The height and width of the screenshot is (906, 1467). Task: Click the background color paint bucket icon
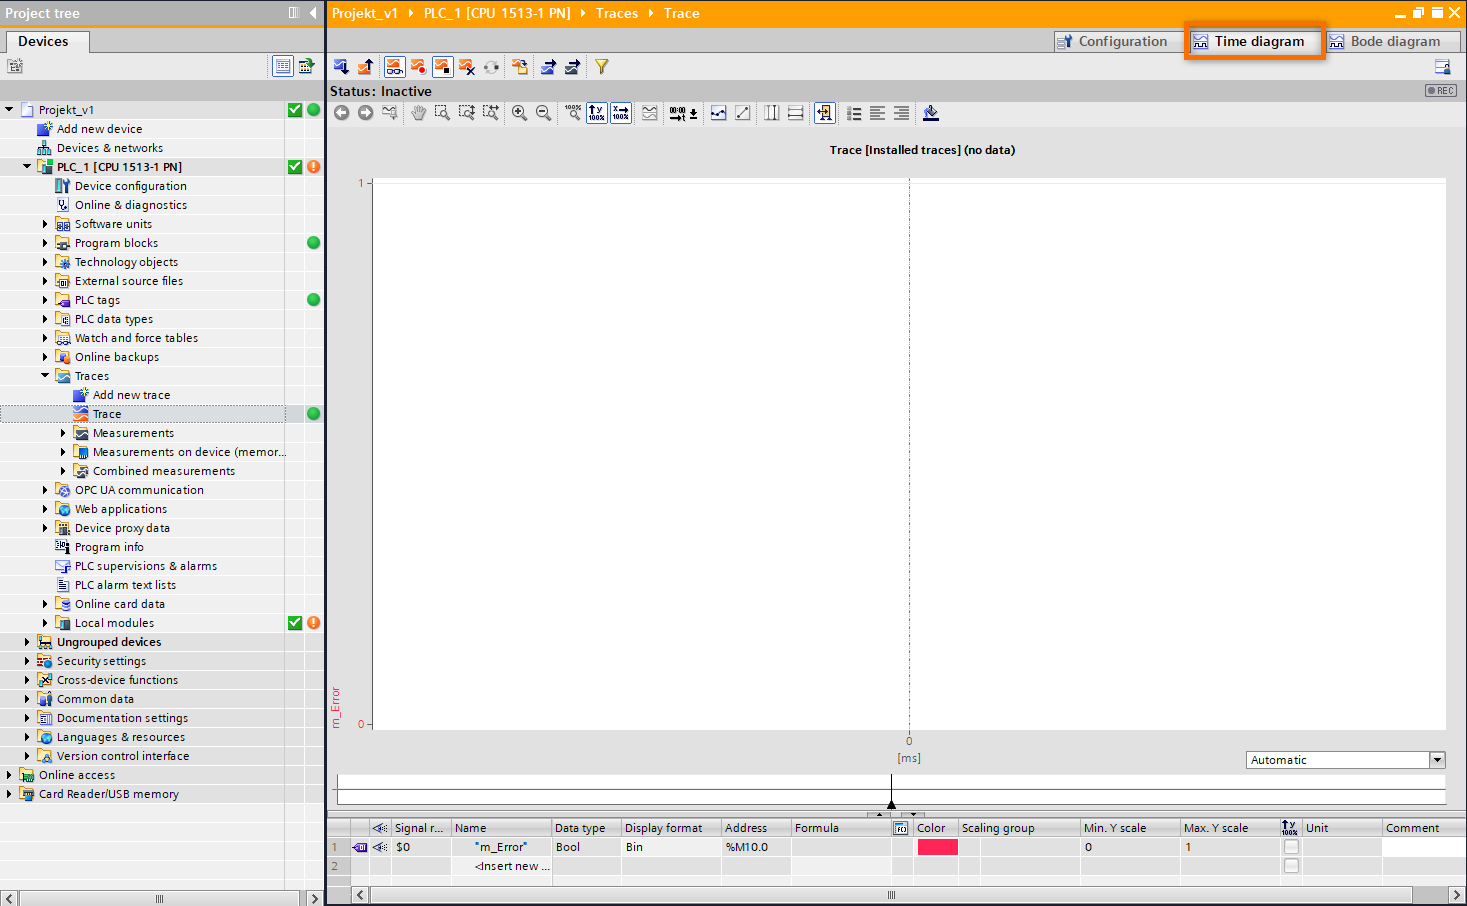(x=931, y=113)
